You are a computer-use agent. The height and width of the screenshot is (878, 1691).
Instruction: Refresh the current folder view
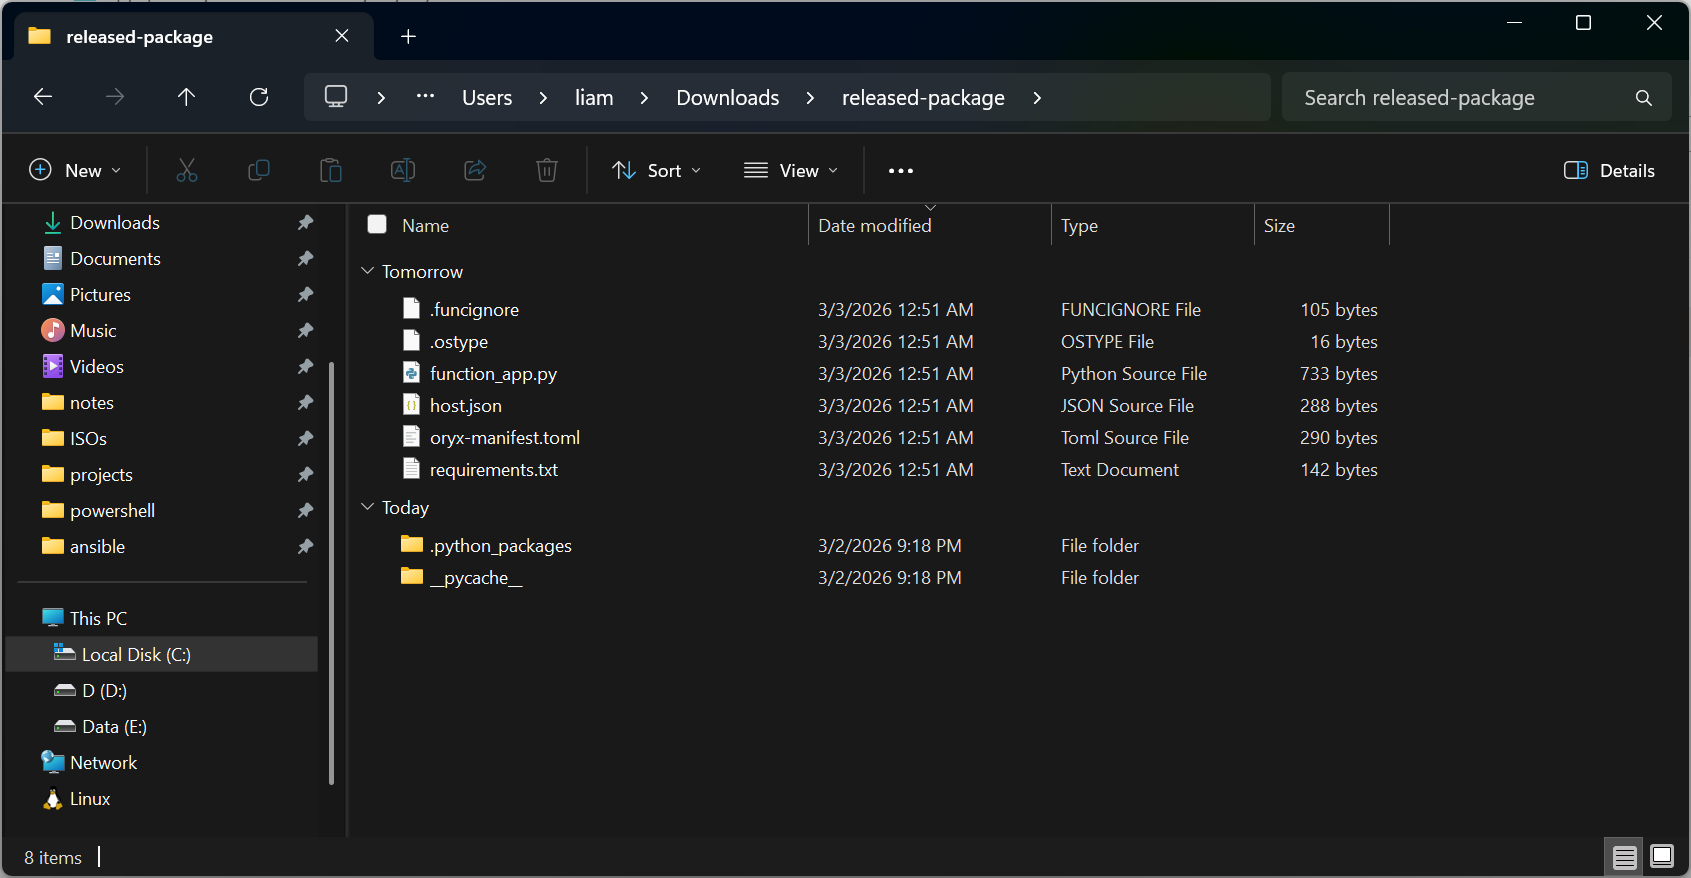pos(259,97)
